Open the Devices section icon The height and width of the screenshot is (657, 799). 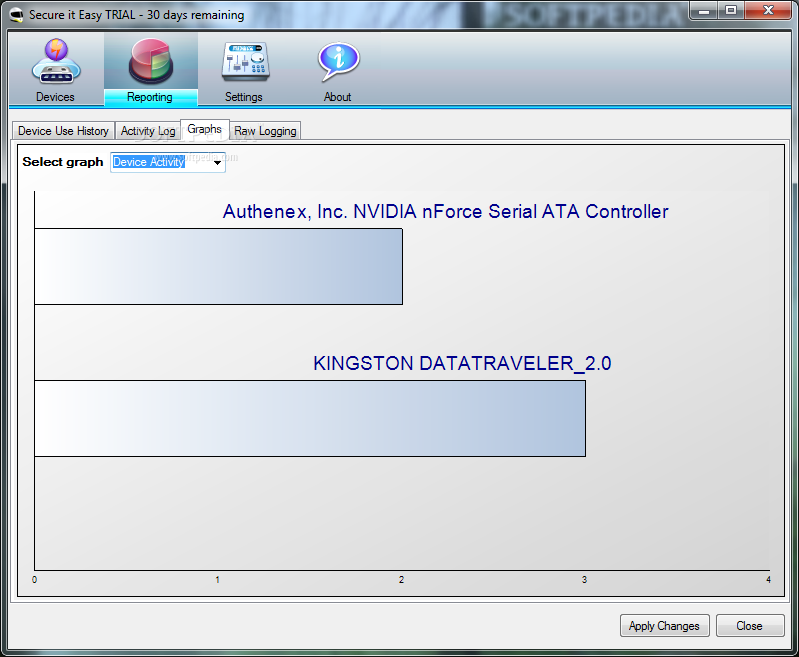tap(56, 62)
